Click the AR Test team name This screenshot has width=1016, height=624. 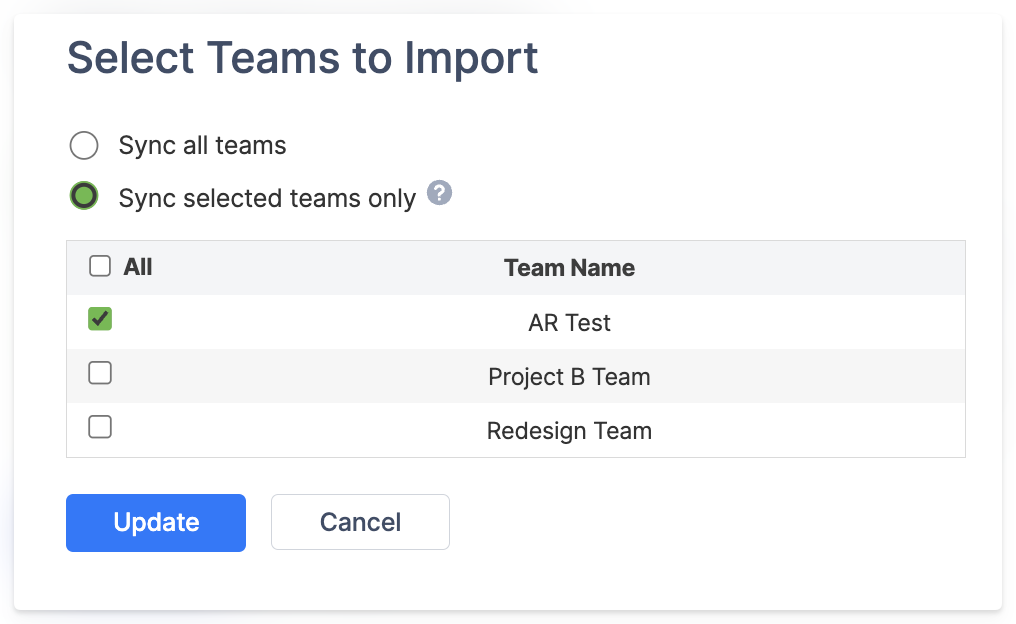tap(569, 323)
